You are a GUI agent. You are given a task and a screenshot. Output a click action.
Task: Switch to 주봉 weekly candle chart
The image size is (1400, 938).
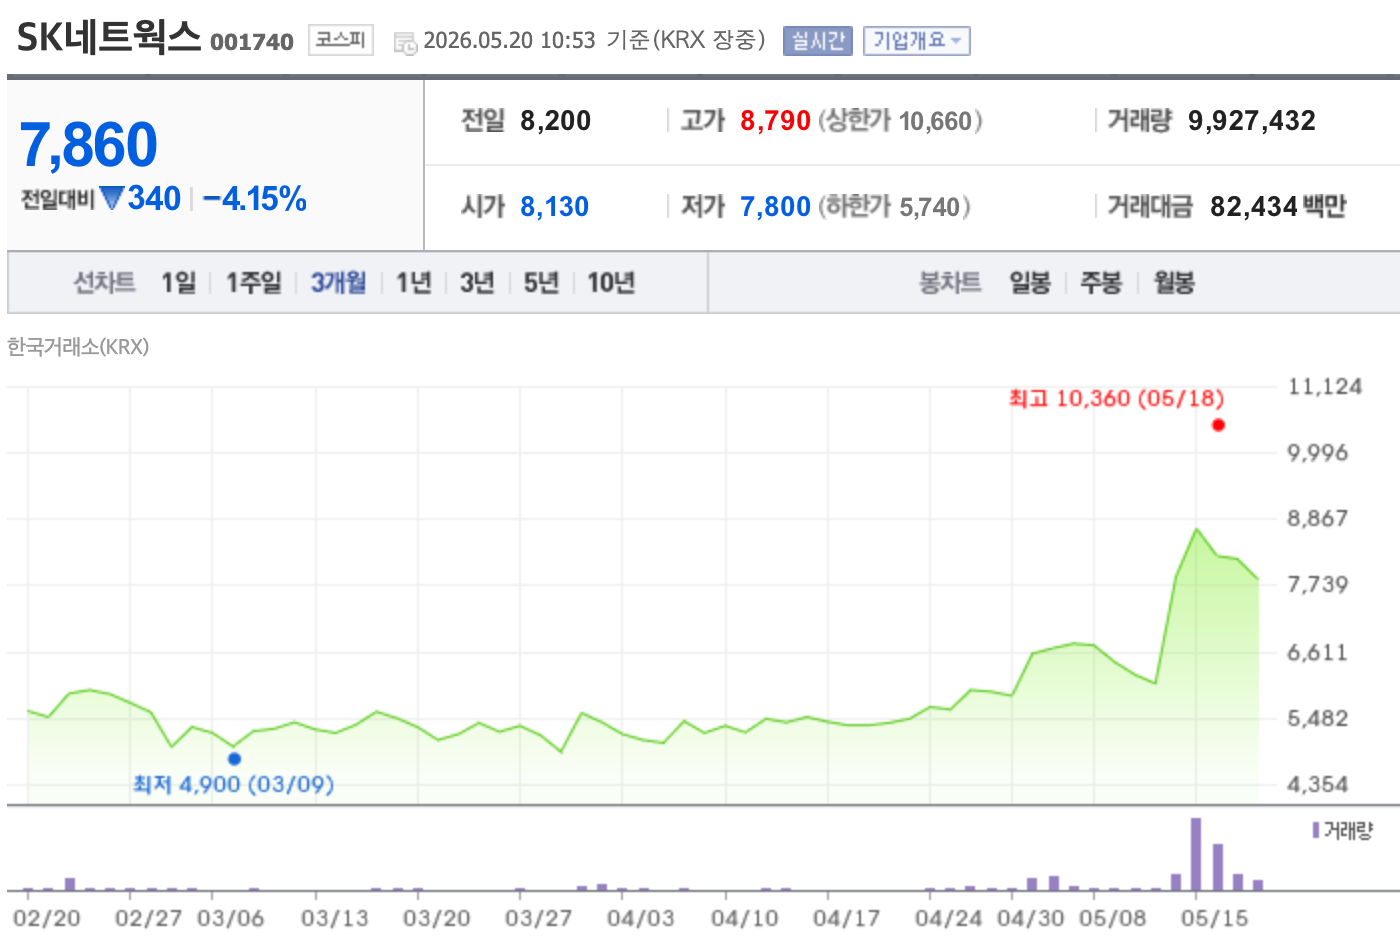[x=1101, y=283]
